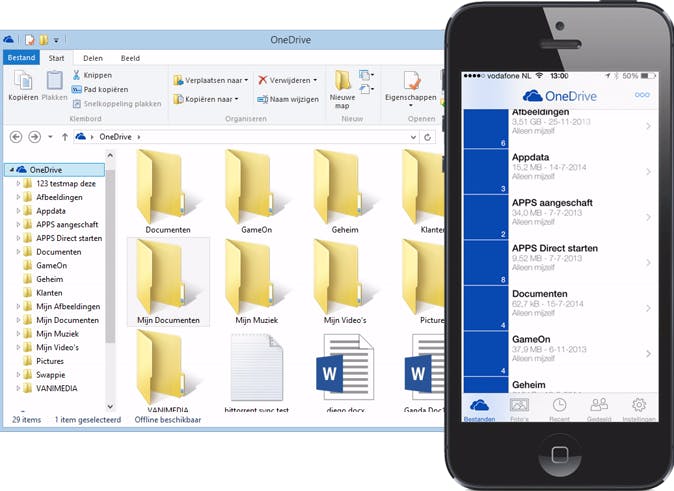Screen dimensions: 674x491
Task: Go up one folder level
Action: (64, 137)
